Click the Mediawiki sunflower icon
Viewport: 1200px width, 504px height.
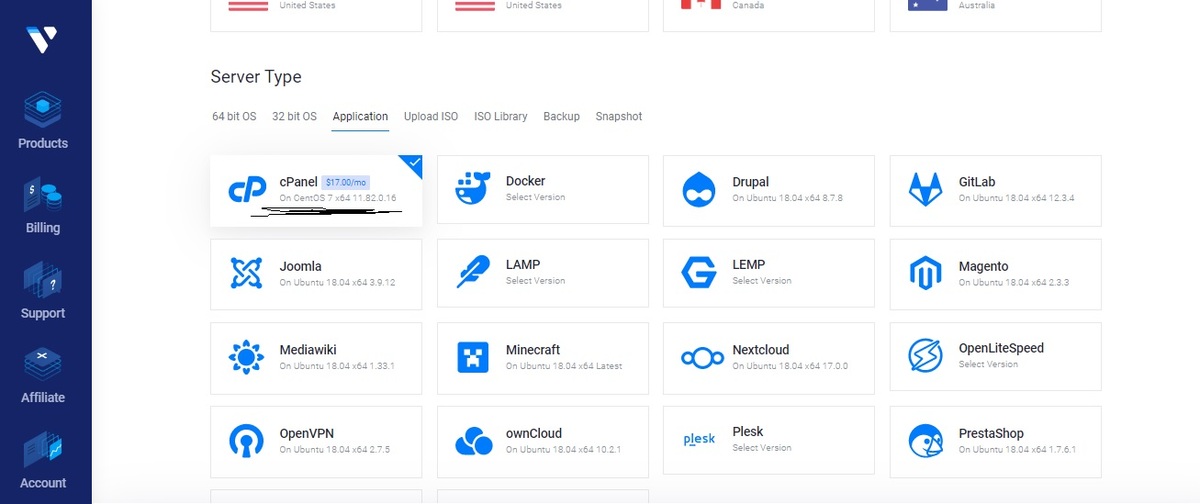click(246, 357)
